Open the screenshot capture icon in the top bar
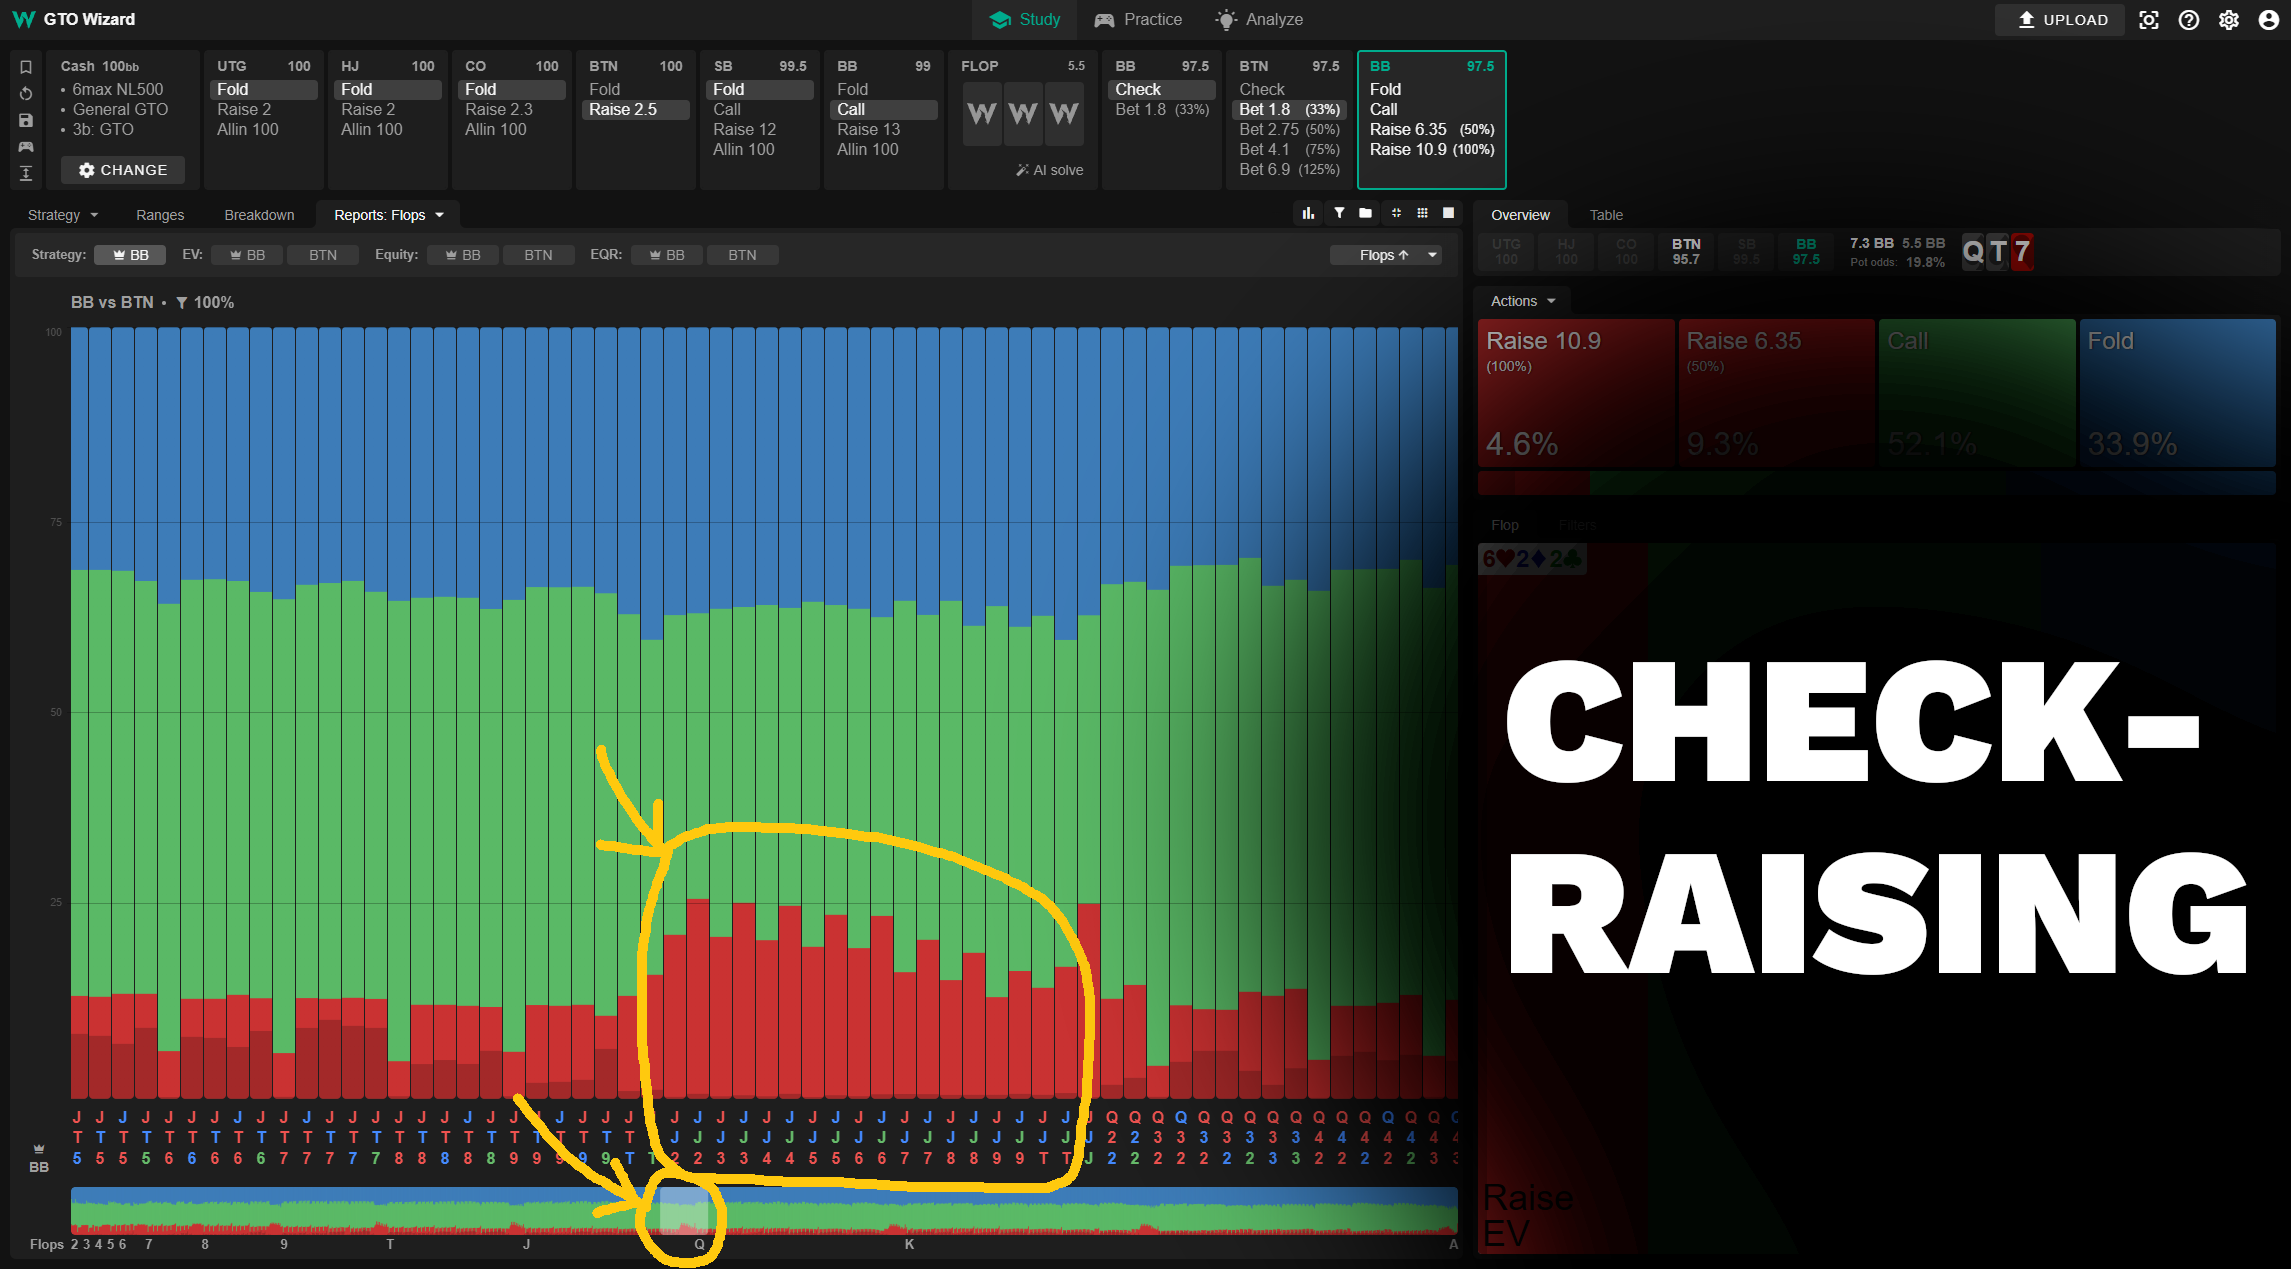This screenshot has width=2291, height=1269. [x=2149, y=20]
